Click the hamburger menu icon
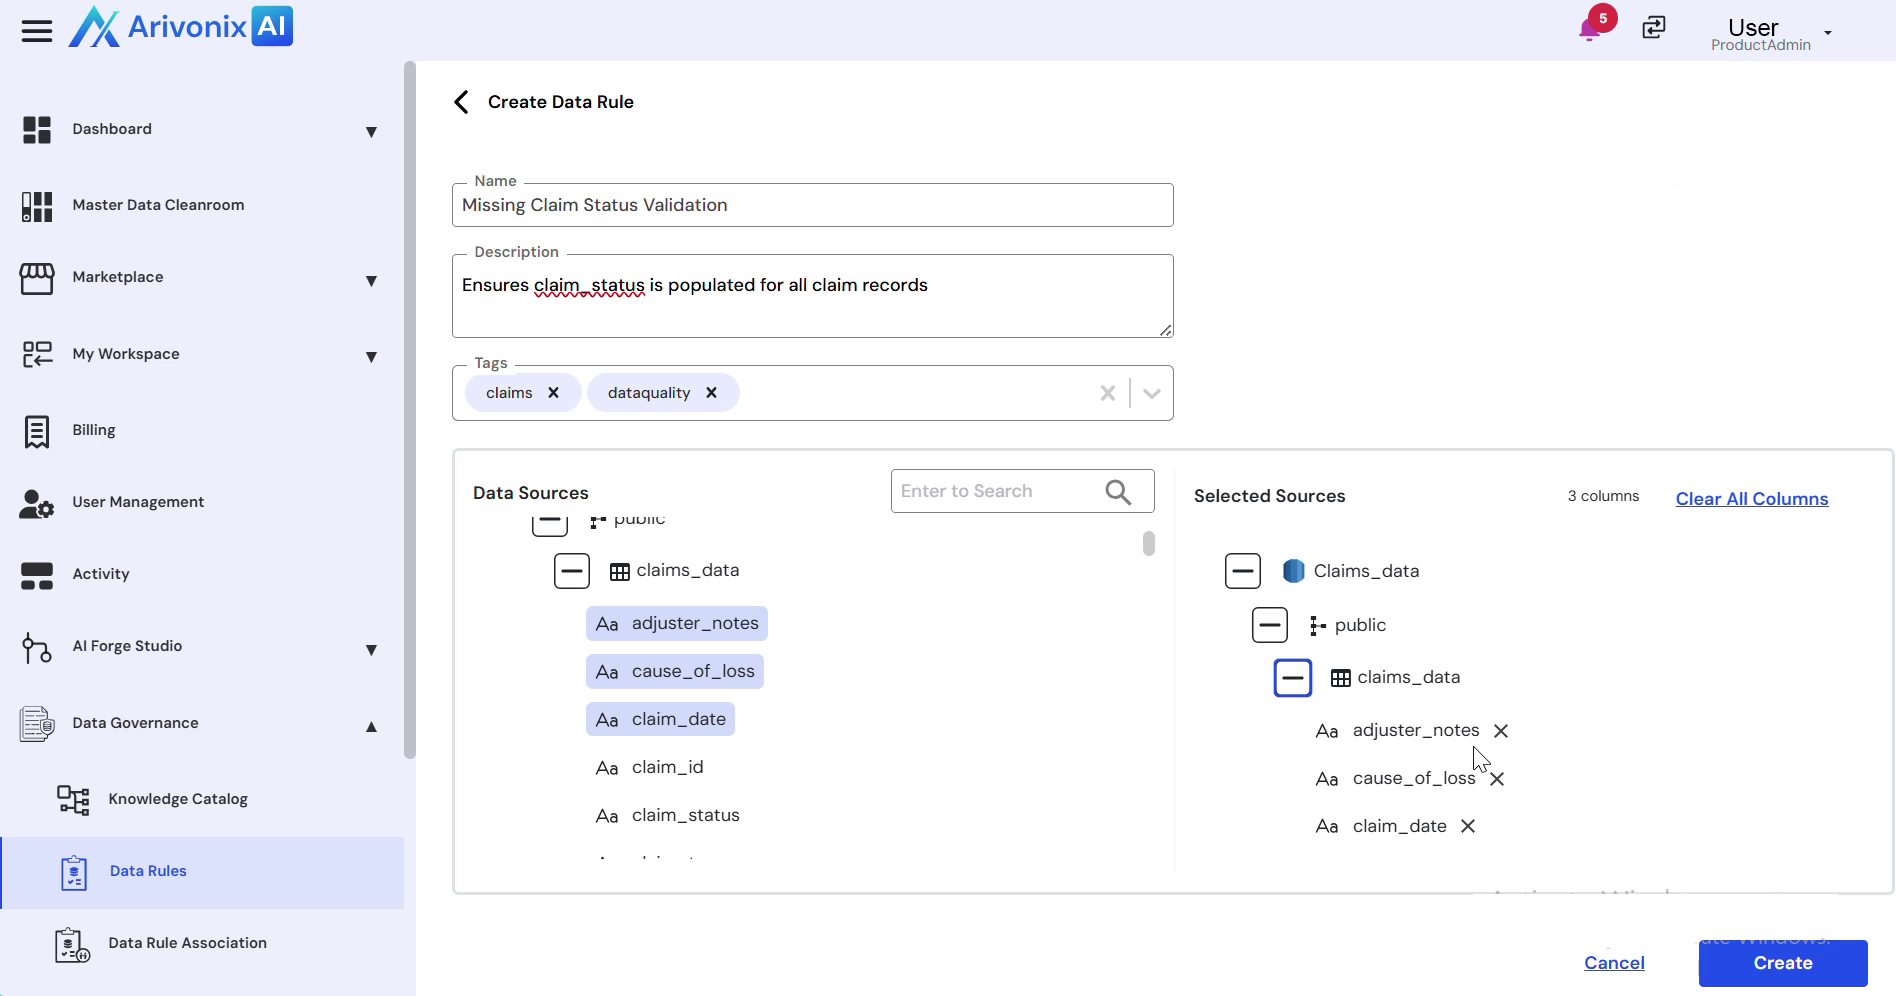This screenshot has width=1896, height=996. coord(37,31)
